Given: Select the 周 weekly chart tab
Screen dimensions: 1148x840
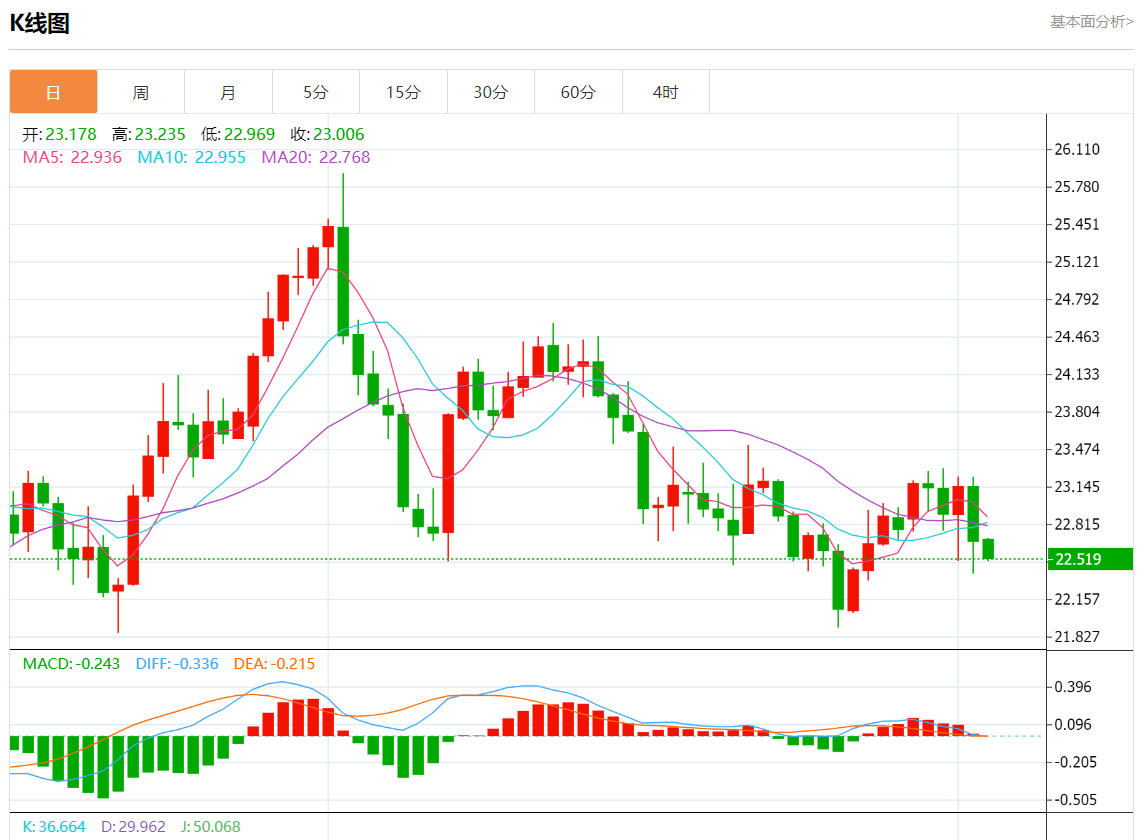Looking at the screenshot, I should pyautogui.click(x=141, y=92).
